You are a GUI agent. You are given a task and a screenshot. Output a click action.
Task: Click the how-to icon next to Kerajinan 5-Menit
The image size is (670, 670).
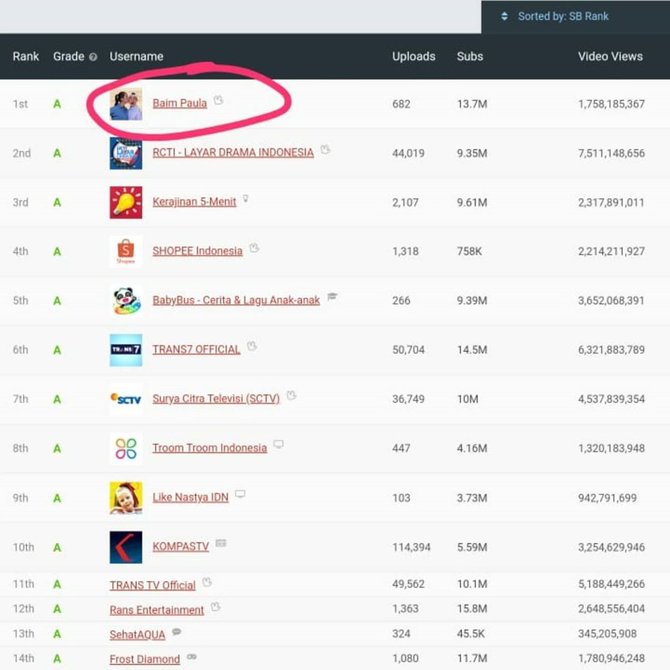[x=246, y=199]
